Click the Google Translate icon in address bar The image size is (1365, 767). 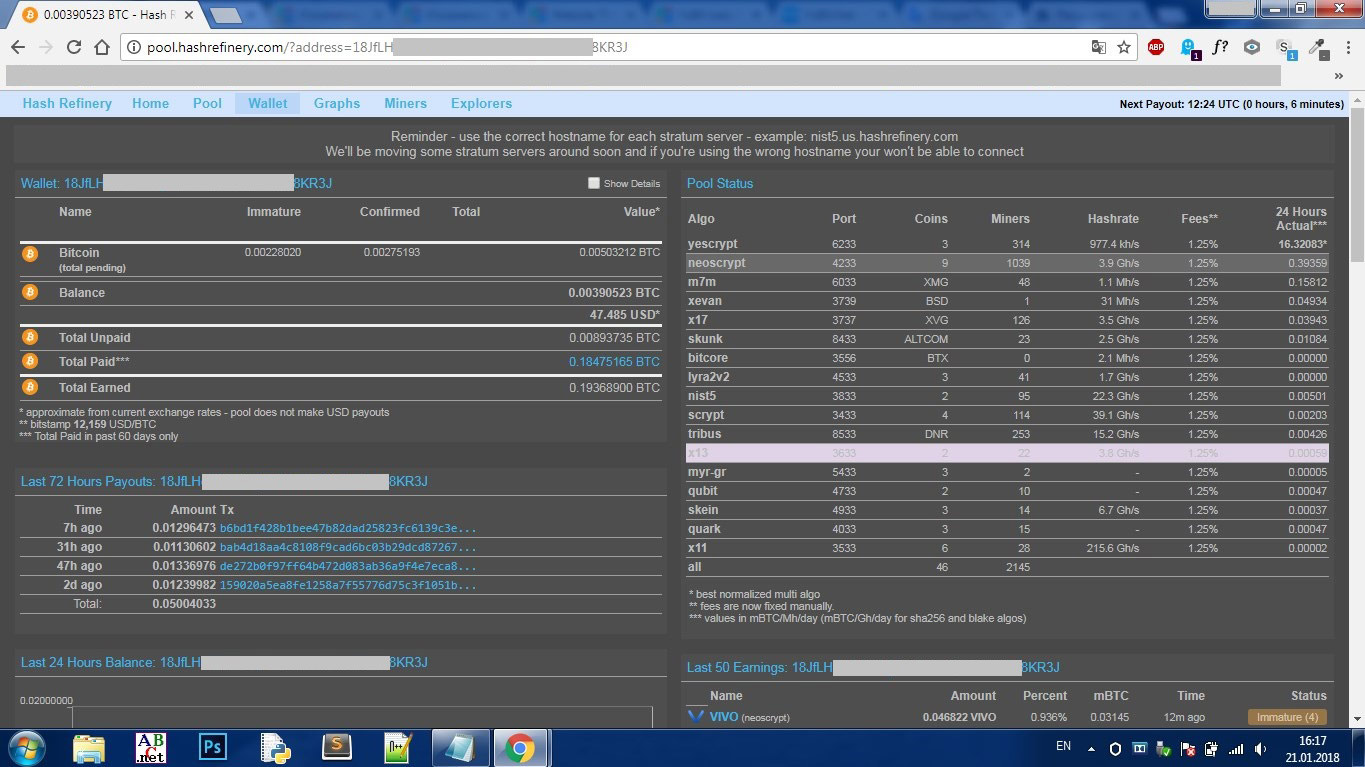(x=1099, y=47)
